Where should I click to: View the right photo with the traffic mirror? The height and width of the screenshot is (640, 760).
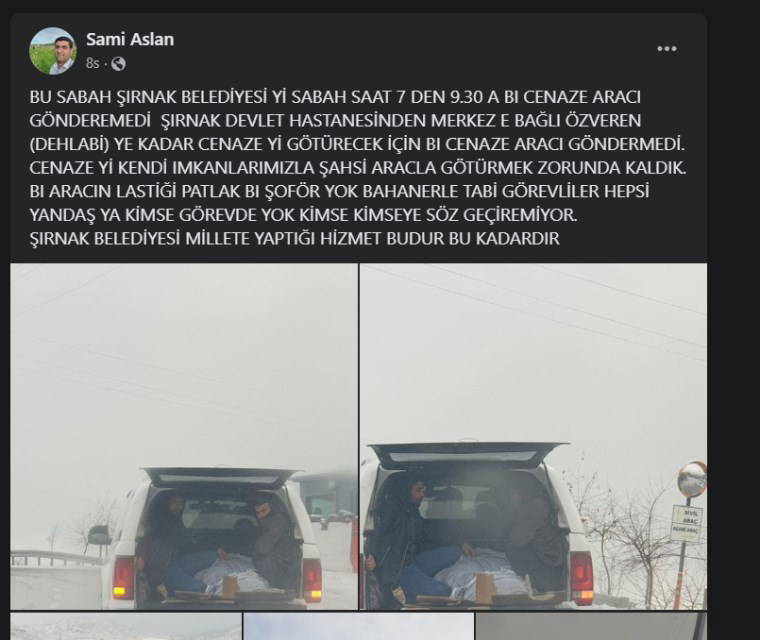pyautogui.click(x=533, y=436)
